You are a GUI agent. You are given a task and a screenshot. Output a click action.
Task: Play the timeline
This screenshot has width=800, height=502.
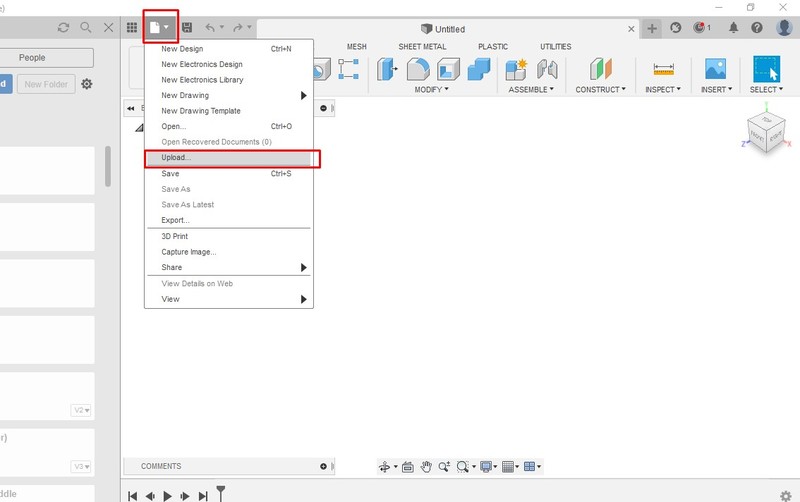point(167,495)
